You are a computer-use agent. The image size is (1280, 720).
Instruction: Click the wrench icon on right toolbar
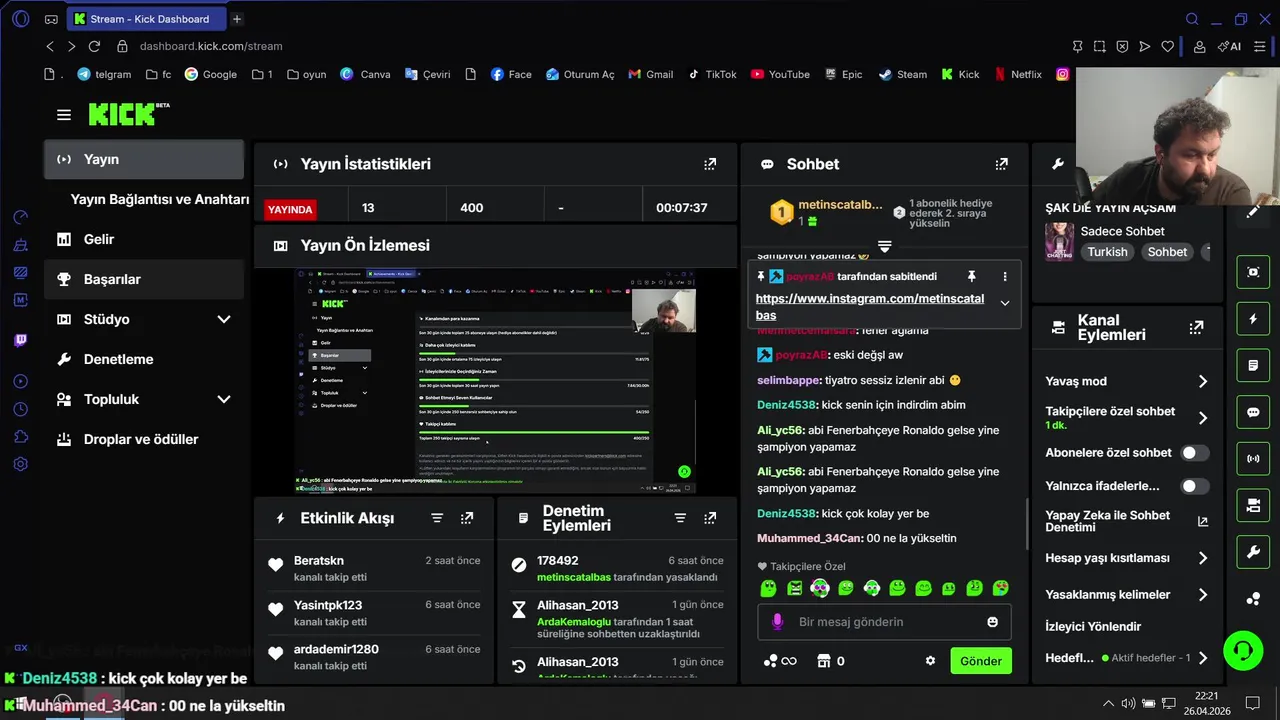pyautogui.click(x=1253, y=552)
